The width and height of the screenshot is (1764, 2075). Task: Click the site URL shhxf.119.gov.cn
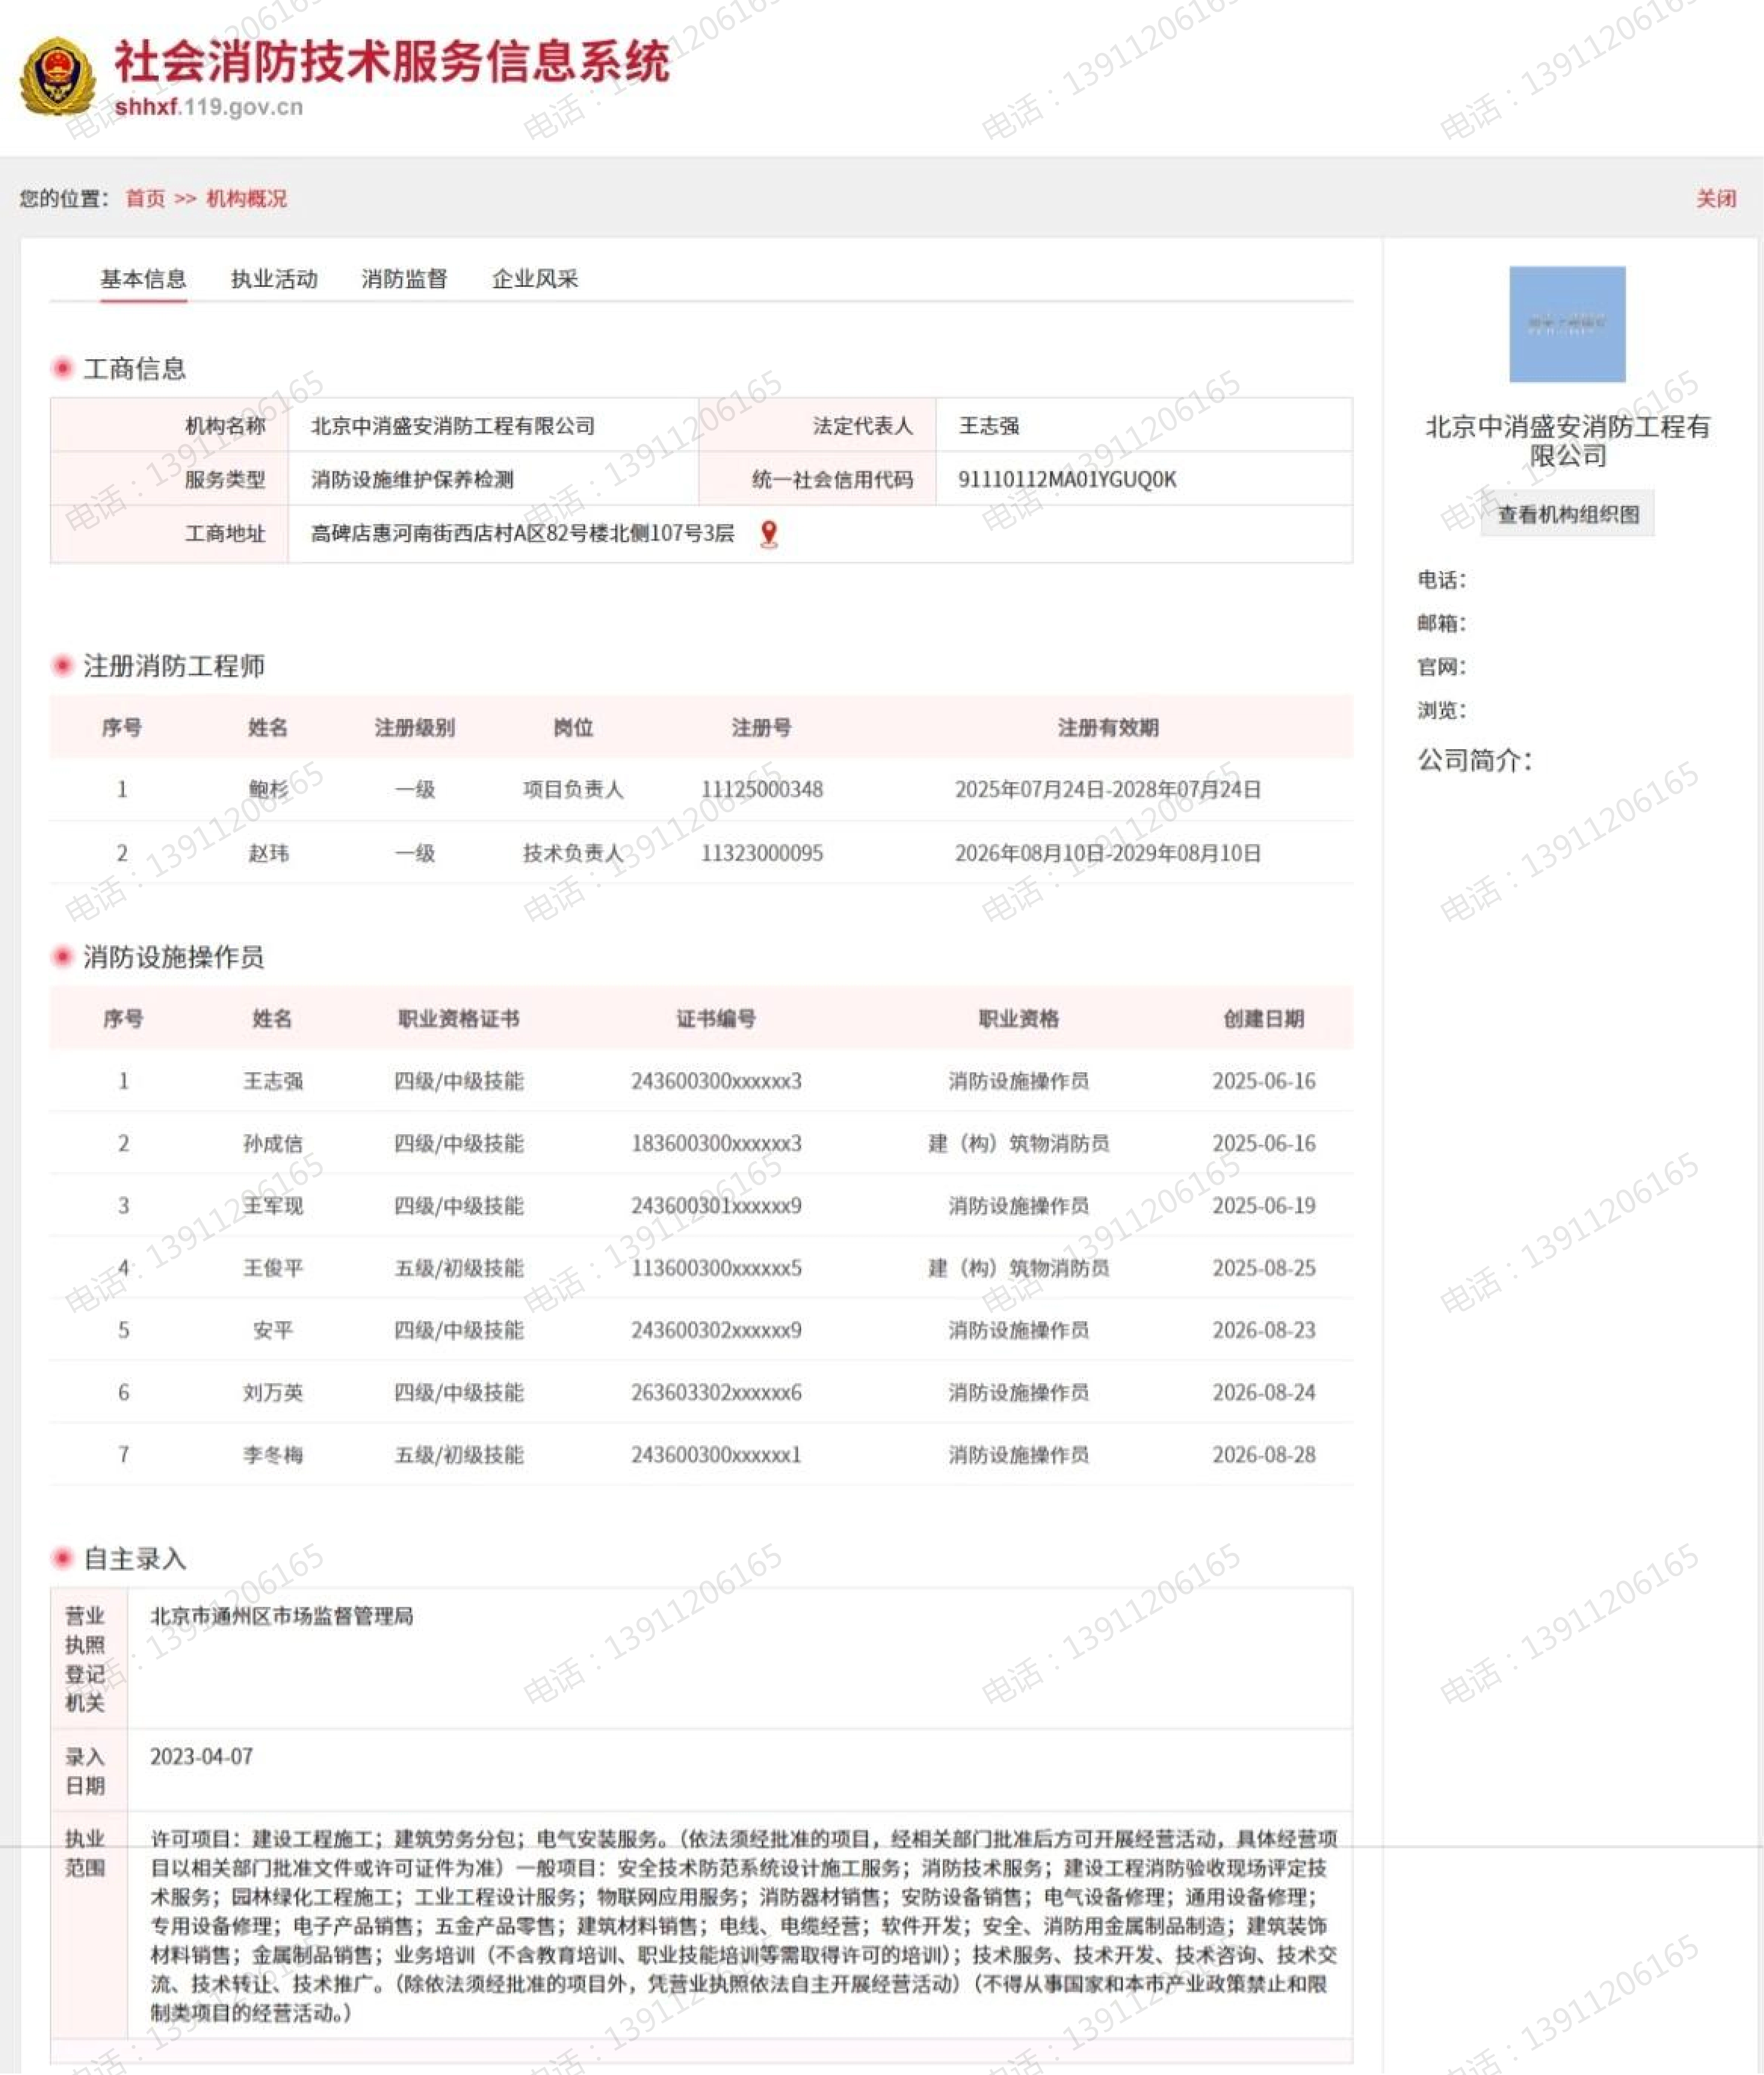click(209, 107)
